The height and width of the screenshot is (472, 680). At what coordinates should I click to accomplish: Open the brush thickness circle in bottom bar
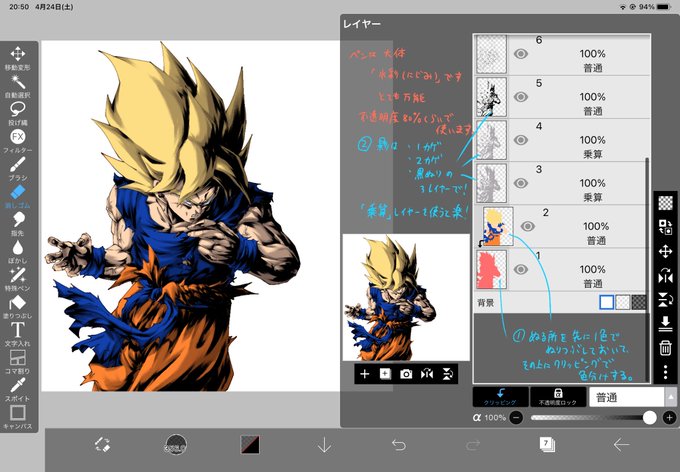pyautogui.click(x=176, y=445)
